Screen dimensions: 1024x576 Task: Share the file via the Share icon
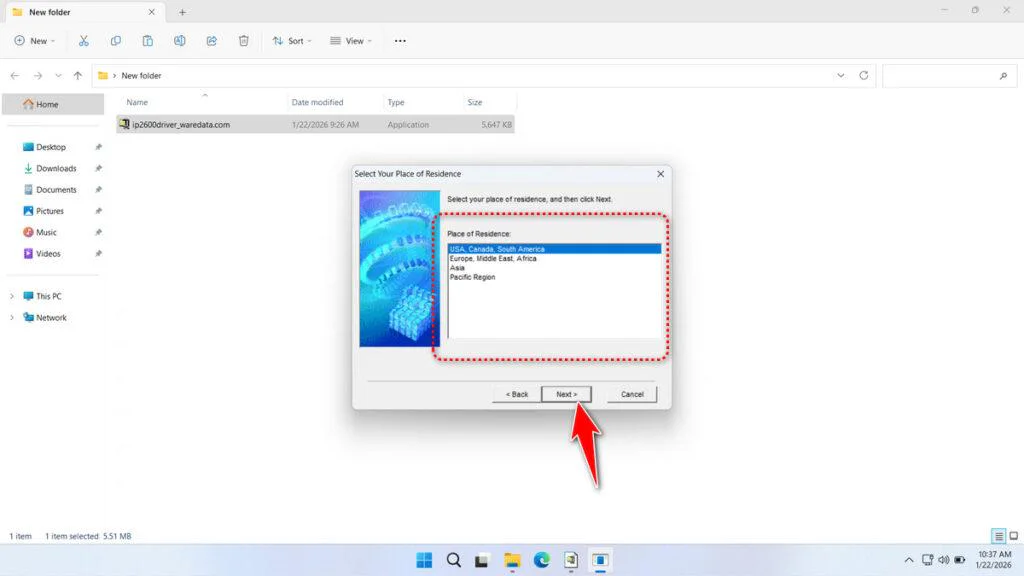pos(211,41)
